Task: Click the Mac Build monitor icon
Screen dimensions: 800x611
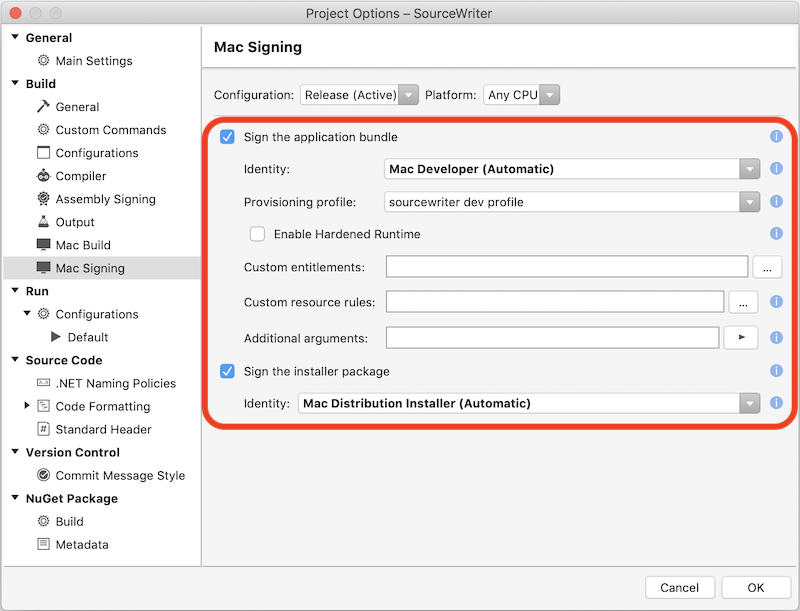Action: 43,244
